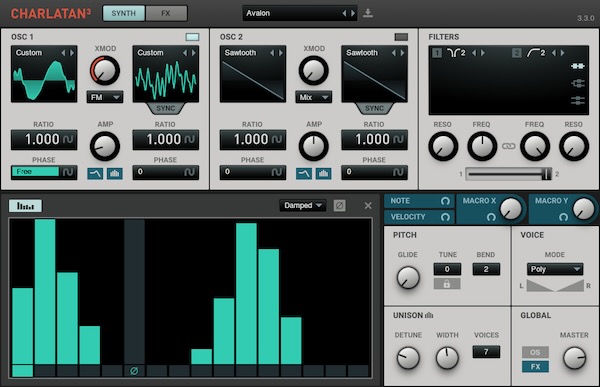The height and width of the screenshot is (387, 600).
Task: Open the OSC 1 FM xmod mode dropdown
Action: [x=105, y=97]
